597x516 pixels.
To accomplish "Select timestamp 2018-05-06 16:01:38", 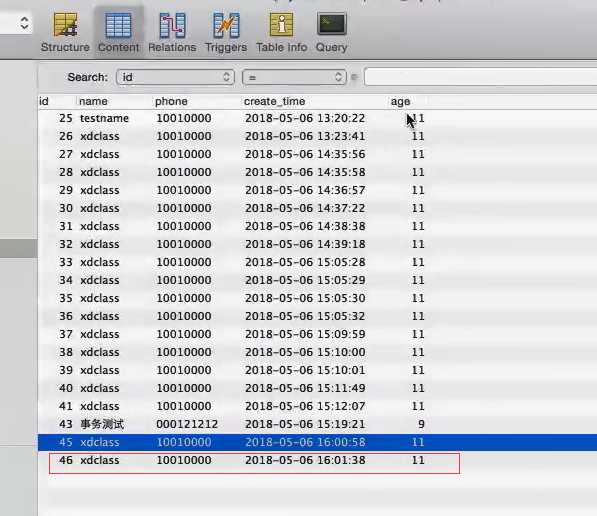I will tap(305, 460).
